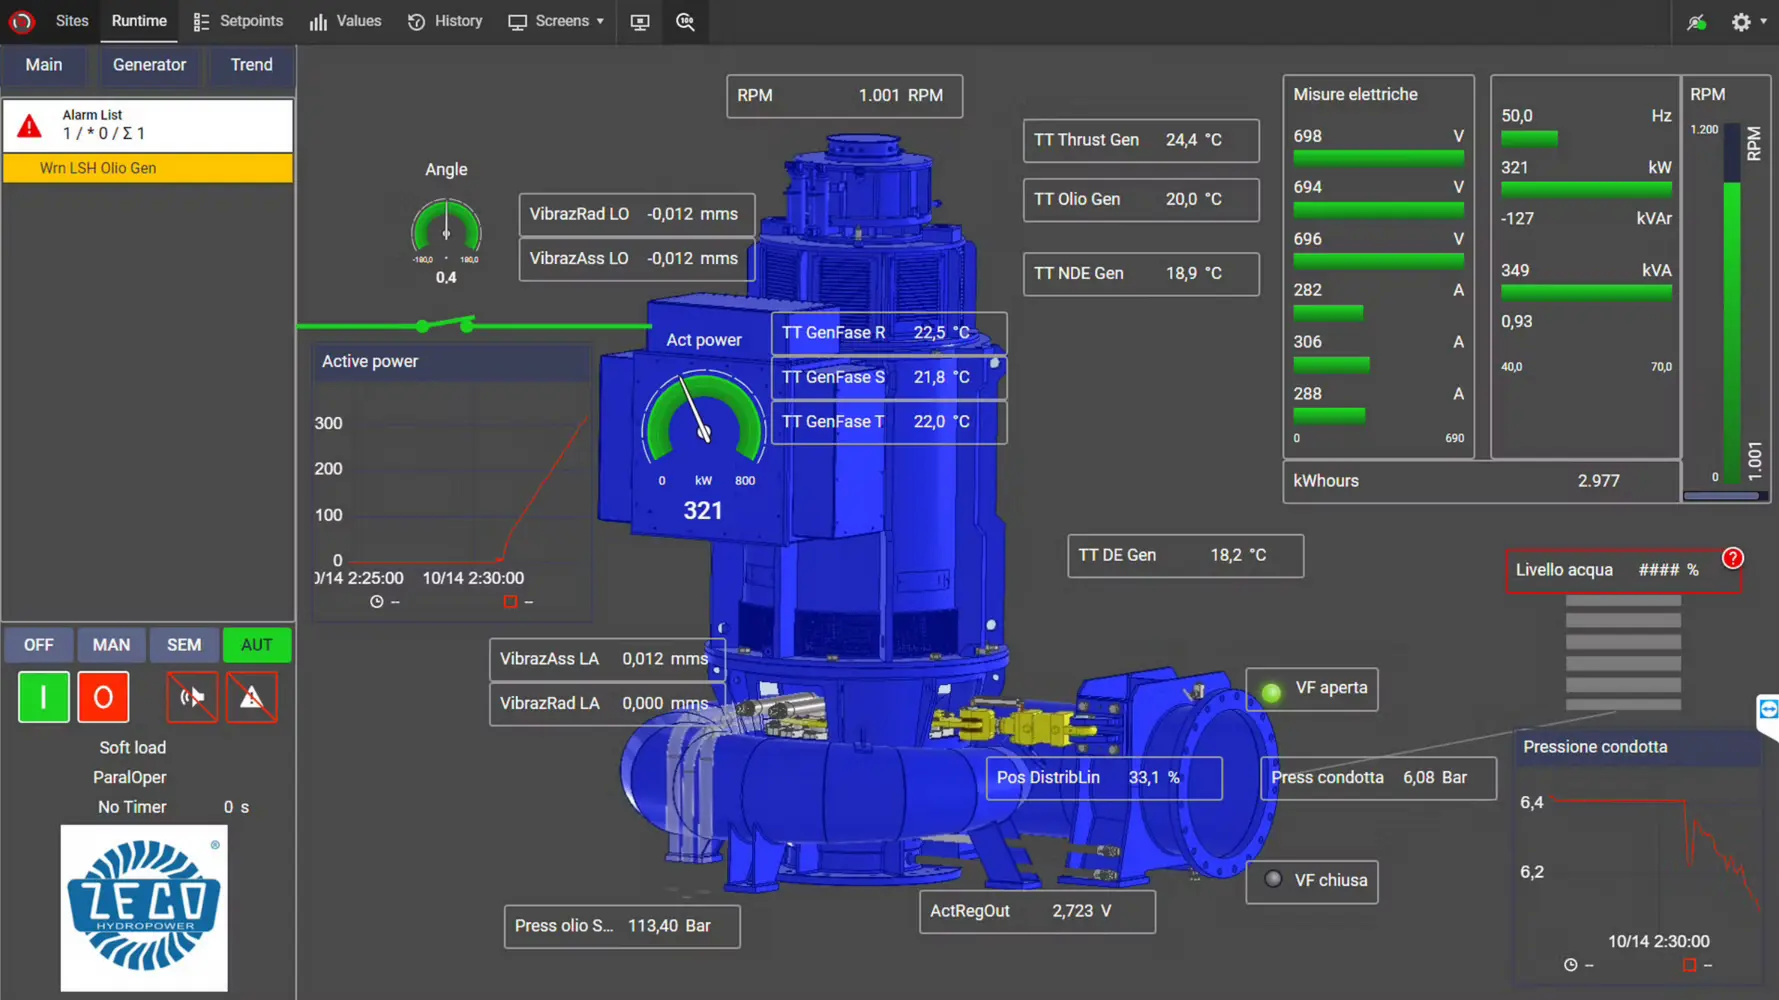1779x1000 pixels.
Task: Enable SEM operating mode
Action: 184,645
